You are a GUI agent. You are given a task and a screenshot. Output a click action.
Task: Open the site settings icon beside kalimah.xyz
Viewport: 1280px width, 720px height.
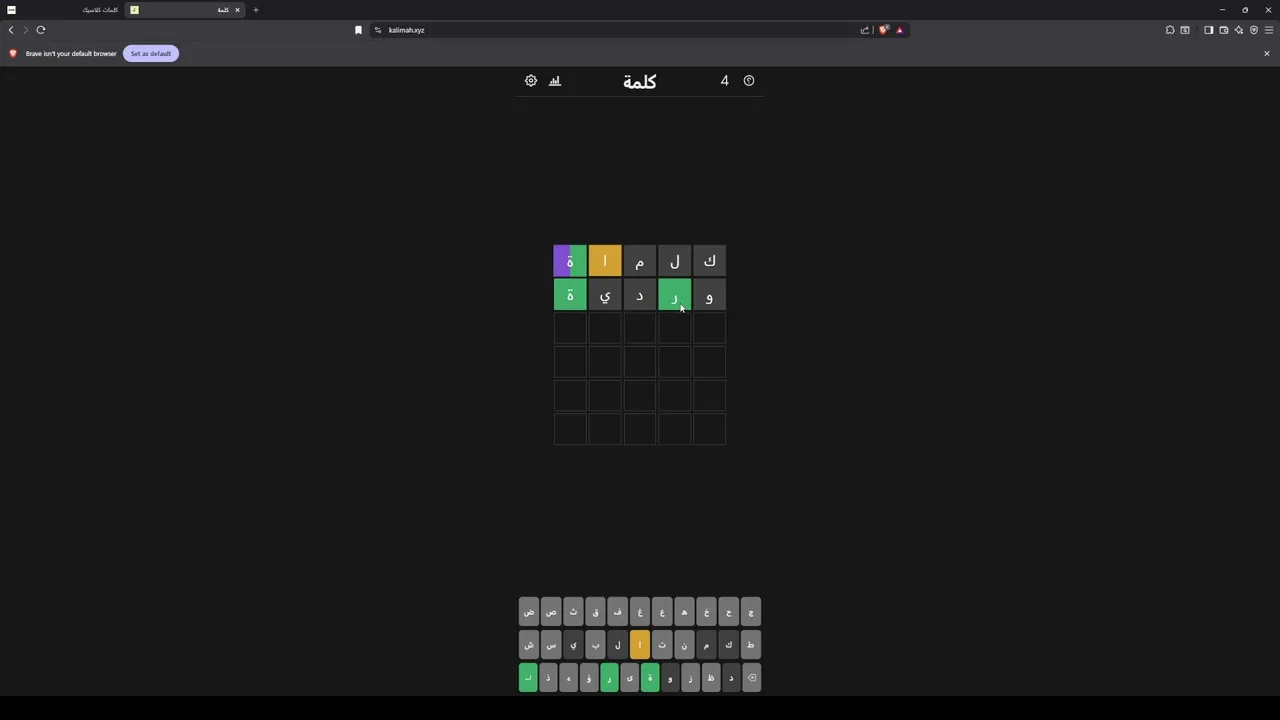[x=378, y=30]
